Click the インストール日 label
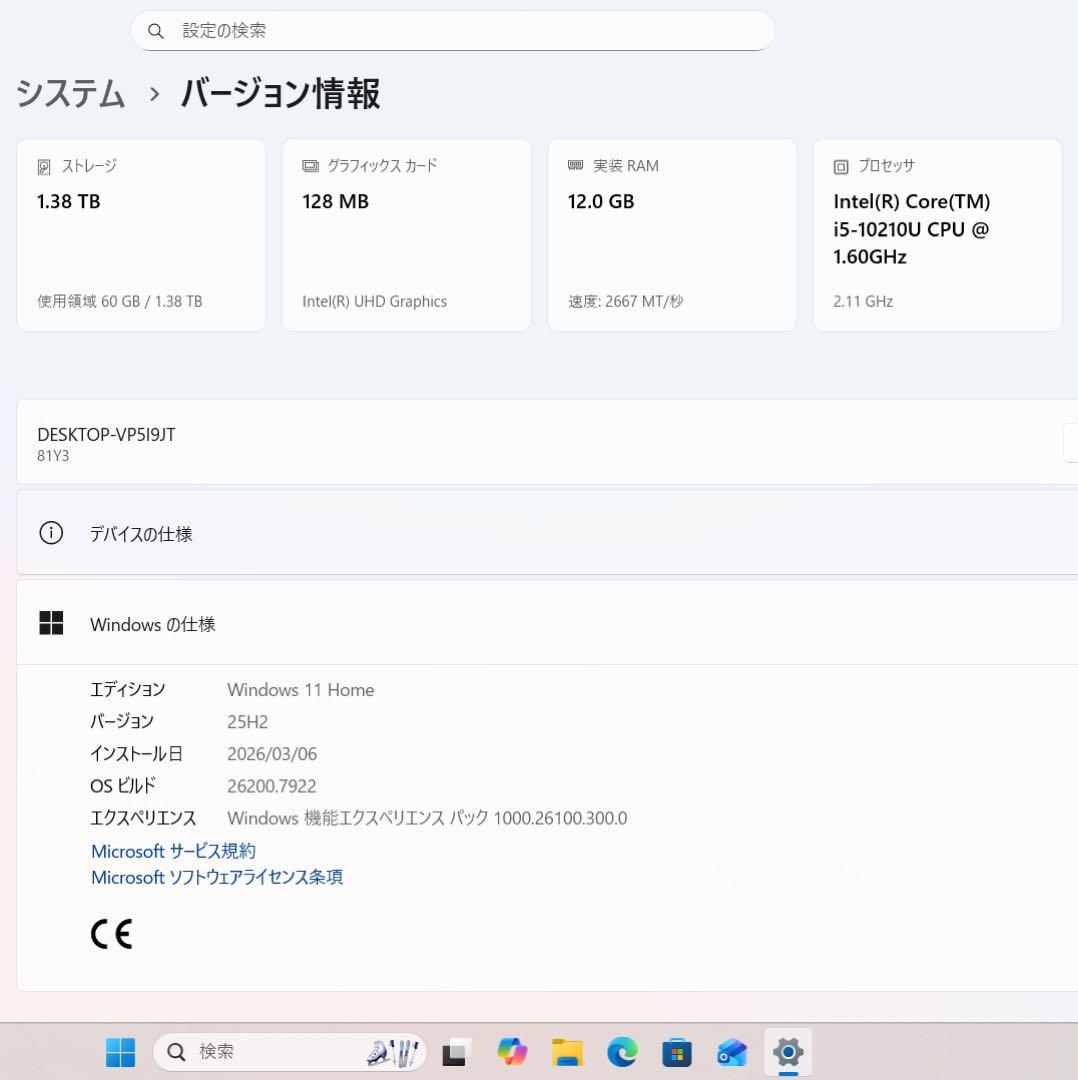Viewport: 1078px width, 1080px height. pyautogui.click(x=136, y=754)
